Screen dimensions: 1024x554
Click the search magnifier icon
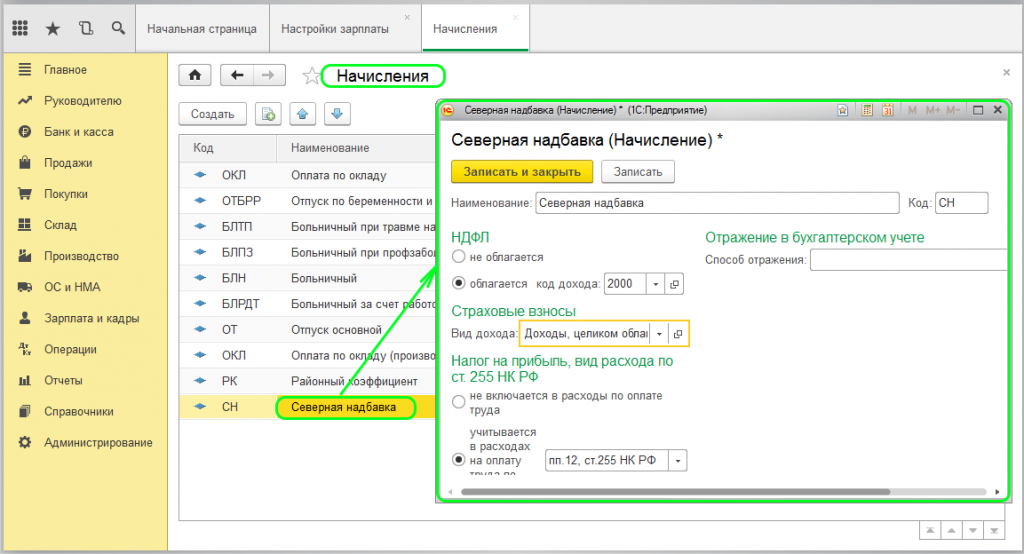click(119, 29)
